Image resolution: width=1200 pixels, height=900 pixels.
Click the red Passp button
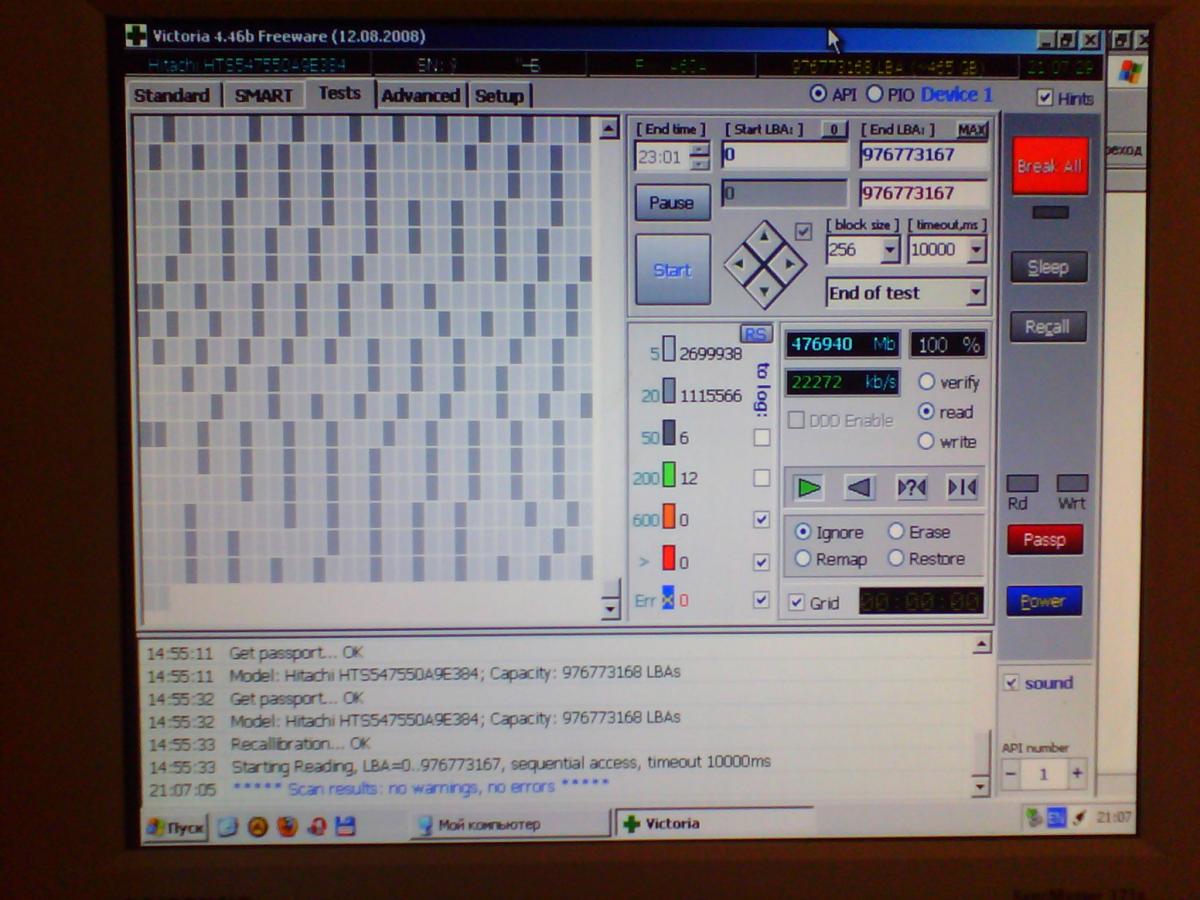coord(1045,540)
